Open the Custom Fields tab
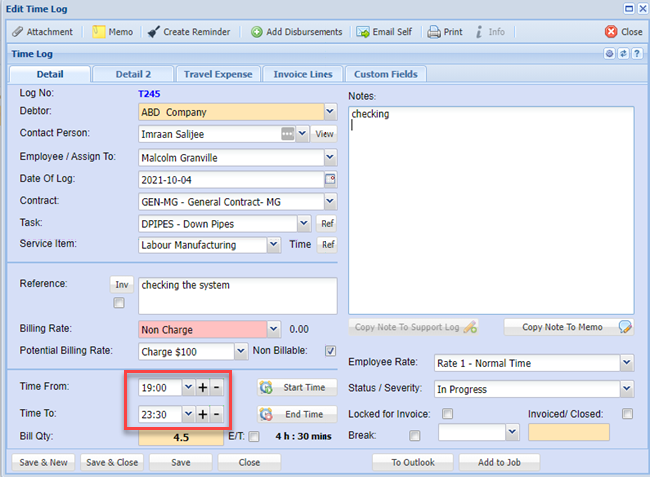The width and height of the screenshot is (651, 479). pyautogui.click(x=385, y=74)
